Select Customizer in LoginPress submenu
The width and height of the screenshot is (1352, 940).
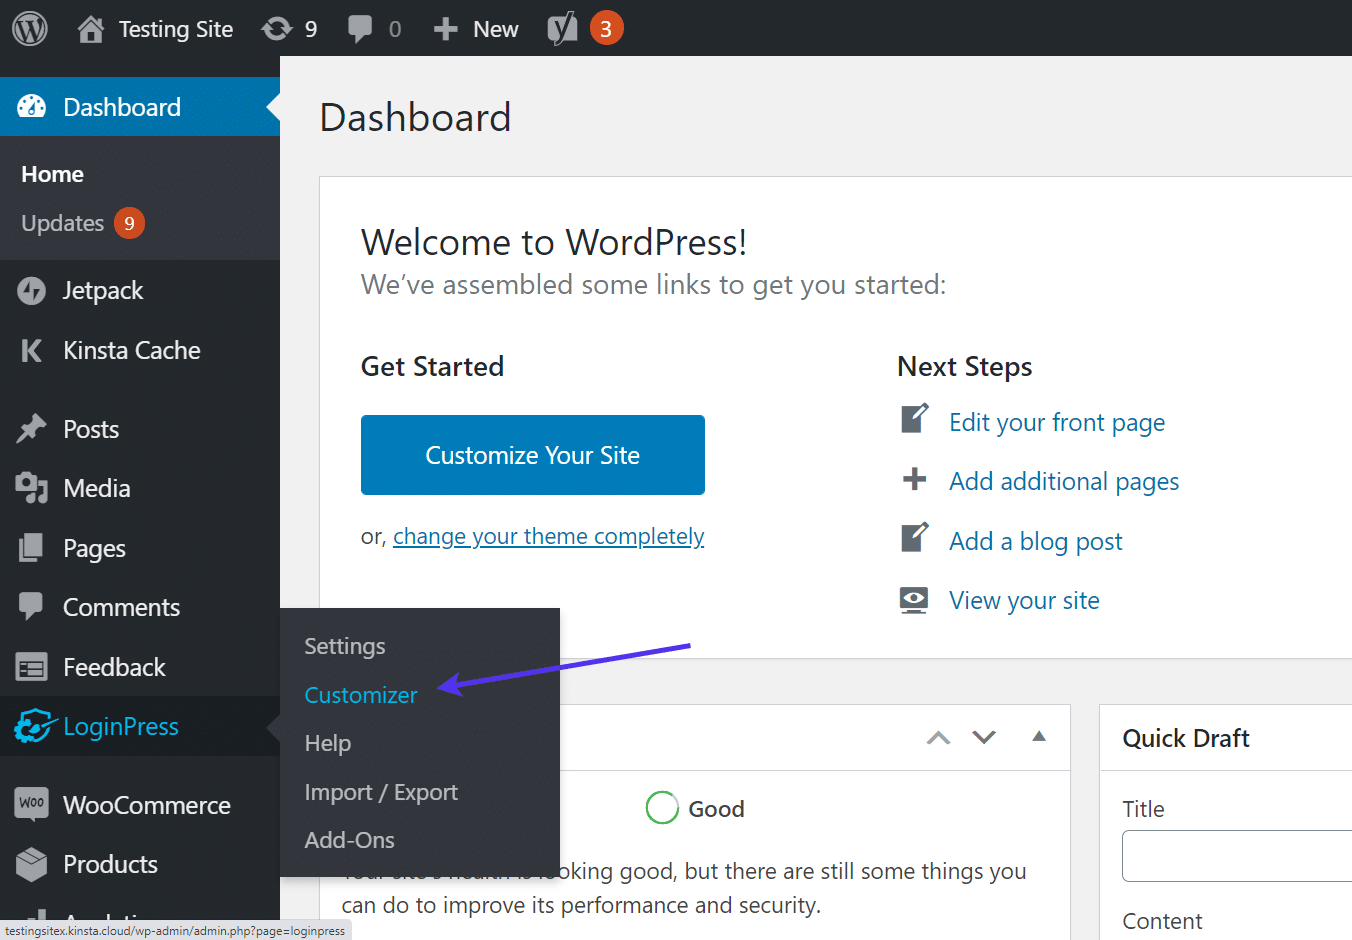coord(361,695)
